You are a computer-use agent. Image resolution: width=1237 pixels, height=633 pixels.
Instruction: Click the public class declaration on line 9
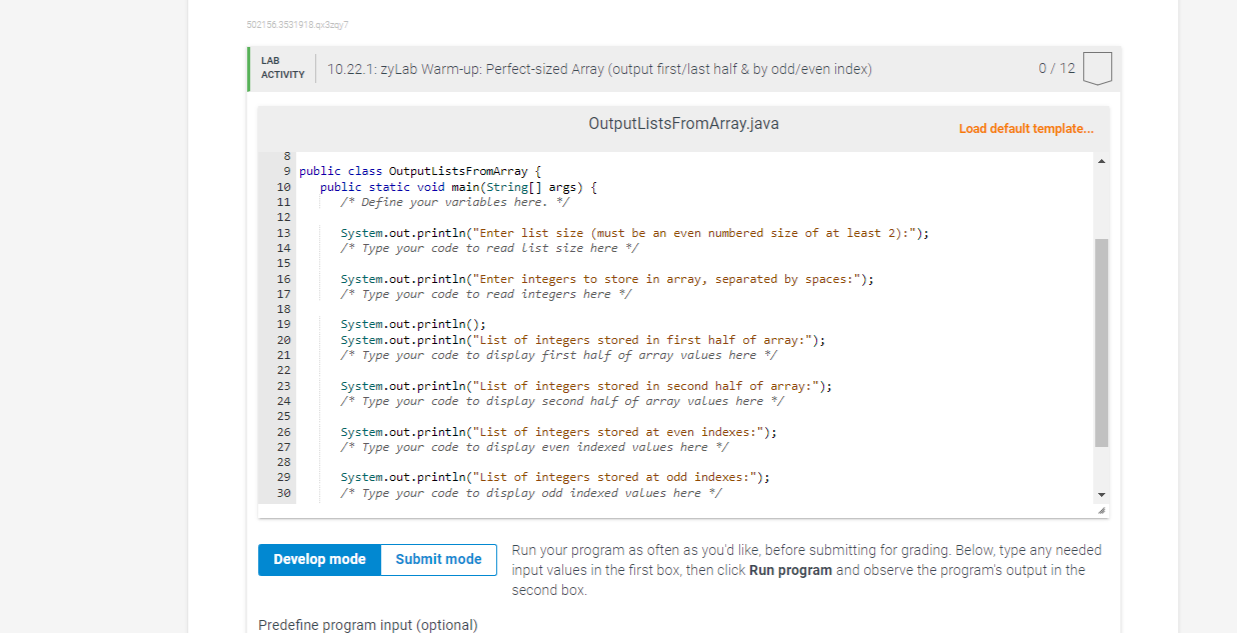[418, 170]
